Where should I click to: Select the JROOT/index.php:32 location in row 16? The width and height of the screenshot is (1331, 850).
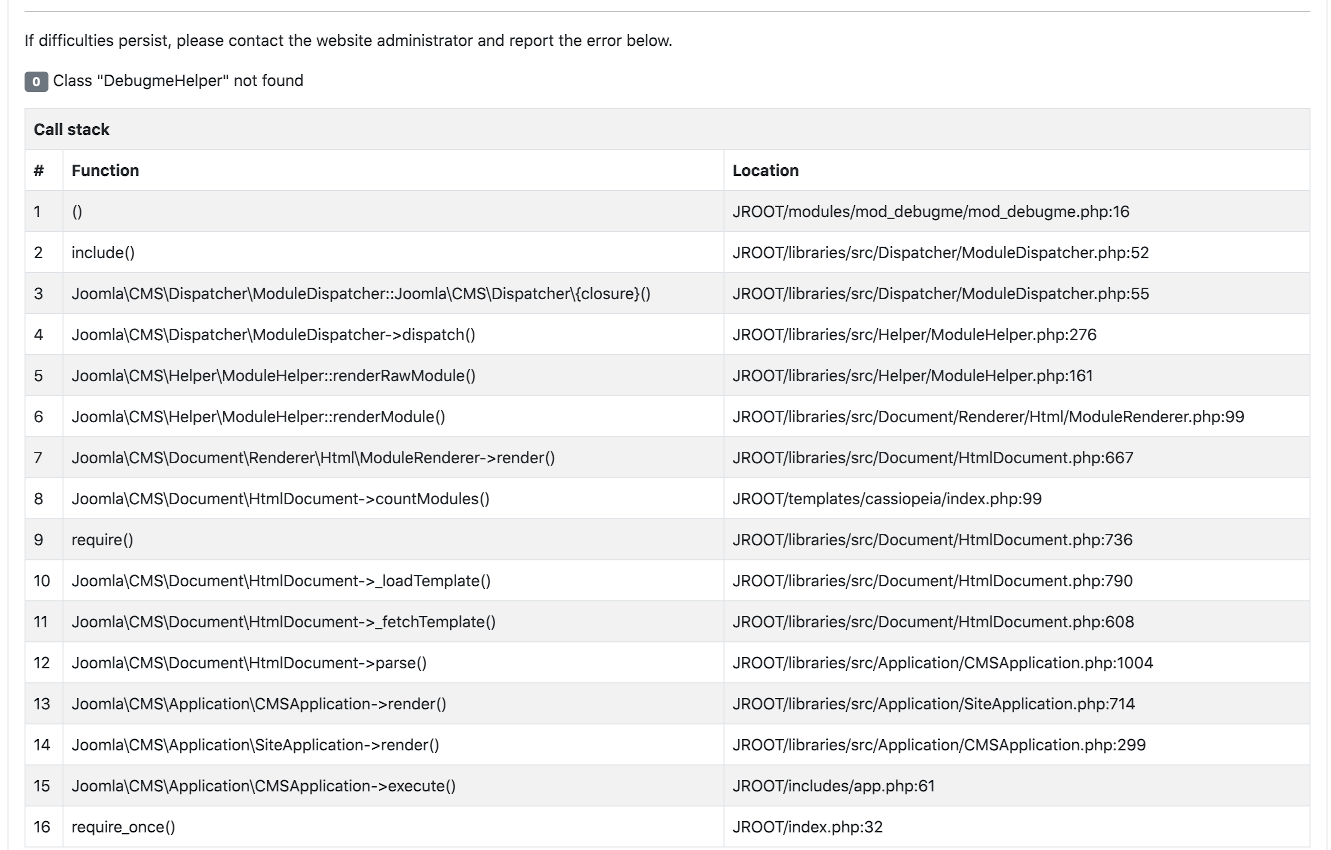coord(806,827)
